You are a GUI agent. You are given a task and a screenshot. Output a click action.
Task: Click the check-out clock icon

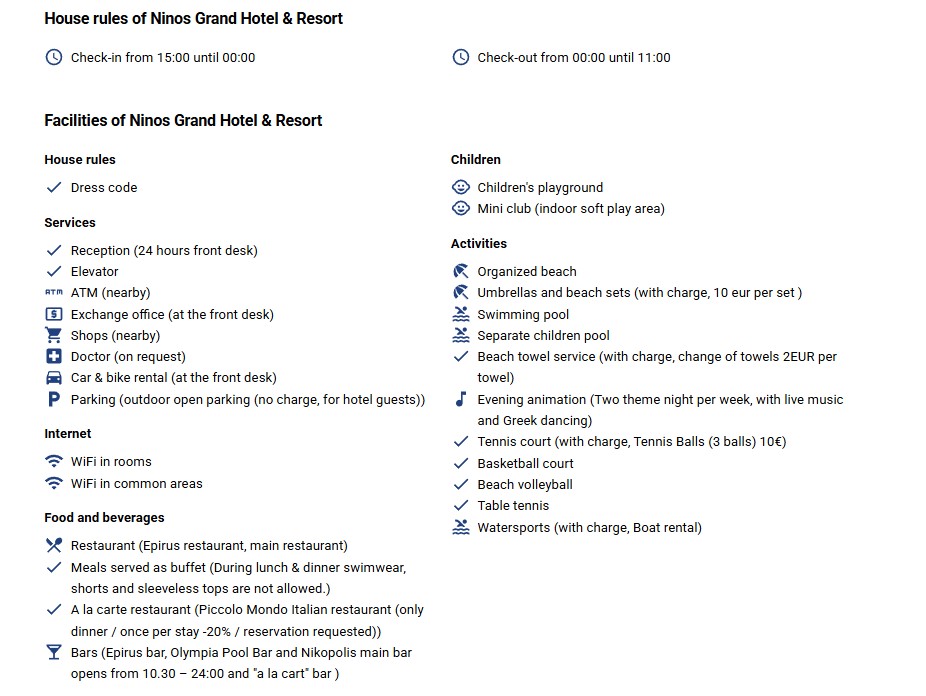click(461, 57)
